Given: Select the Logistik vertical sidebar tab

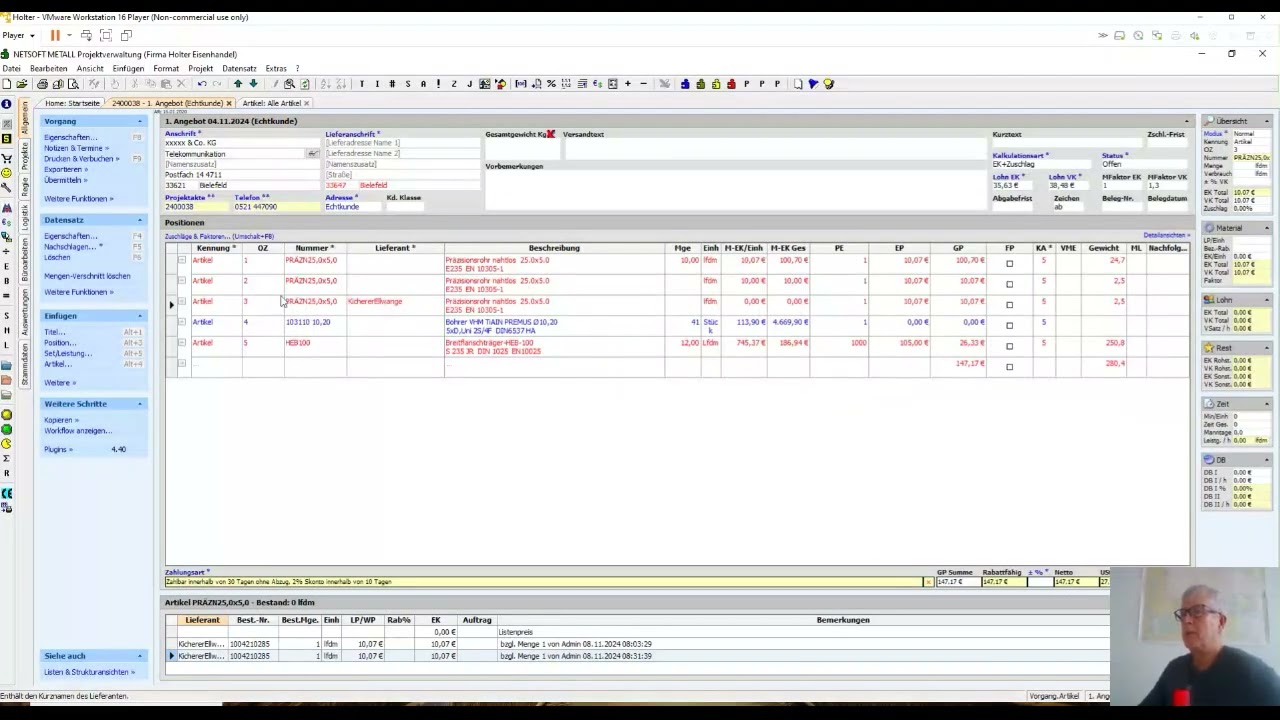Looking at the screenshot, I should coord(25,218).
